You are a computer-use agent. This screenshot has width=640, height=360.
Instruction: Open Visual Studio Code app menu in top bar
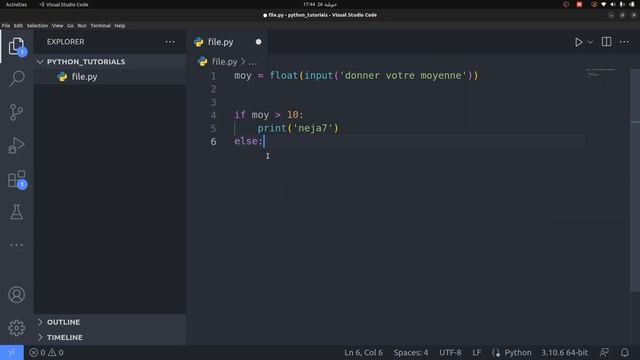pos(64,4)
